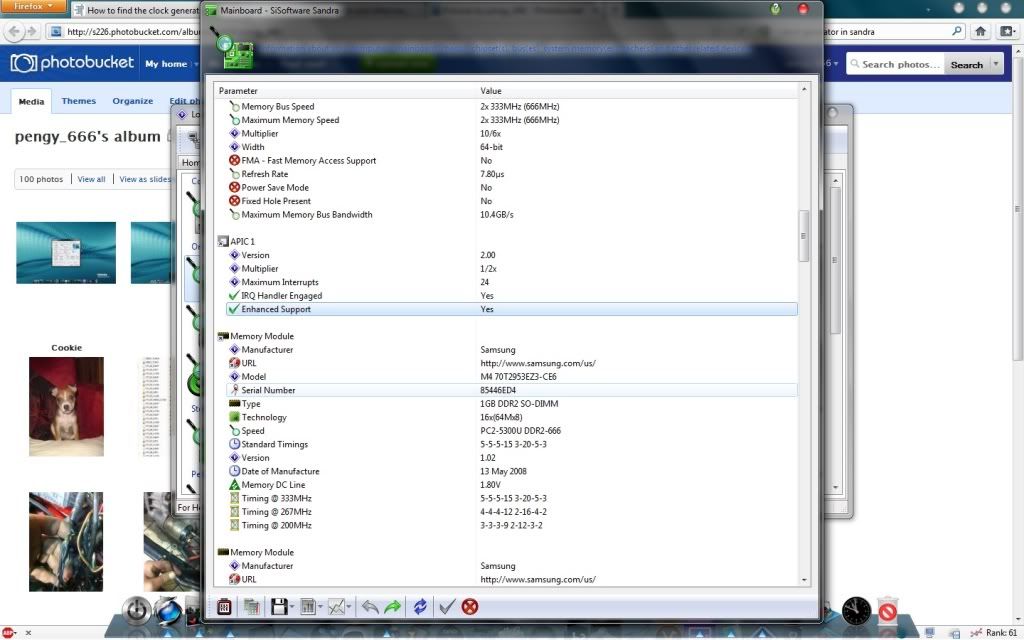Click the green forward arrow icon
The image size is (1024, 640).
(x=392, y=607)
